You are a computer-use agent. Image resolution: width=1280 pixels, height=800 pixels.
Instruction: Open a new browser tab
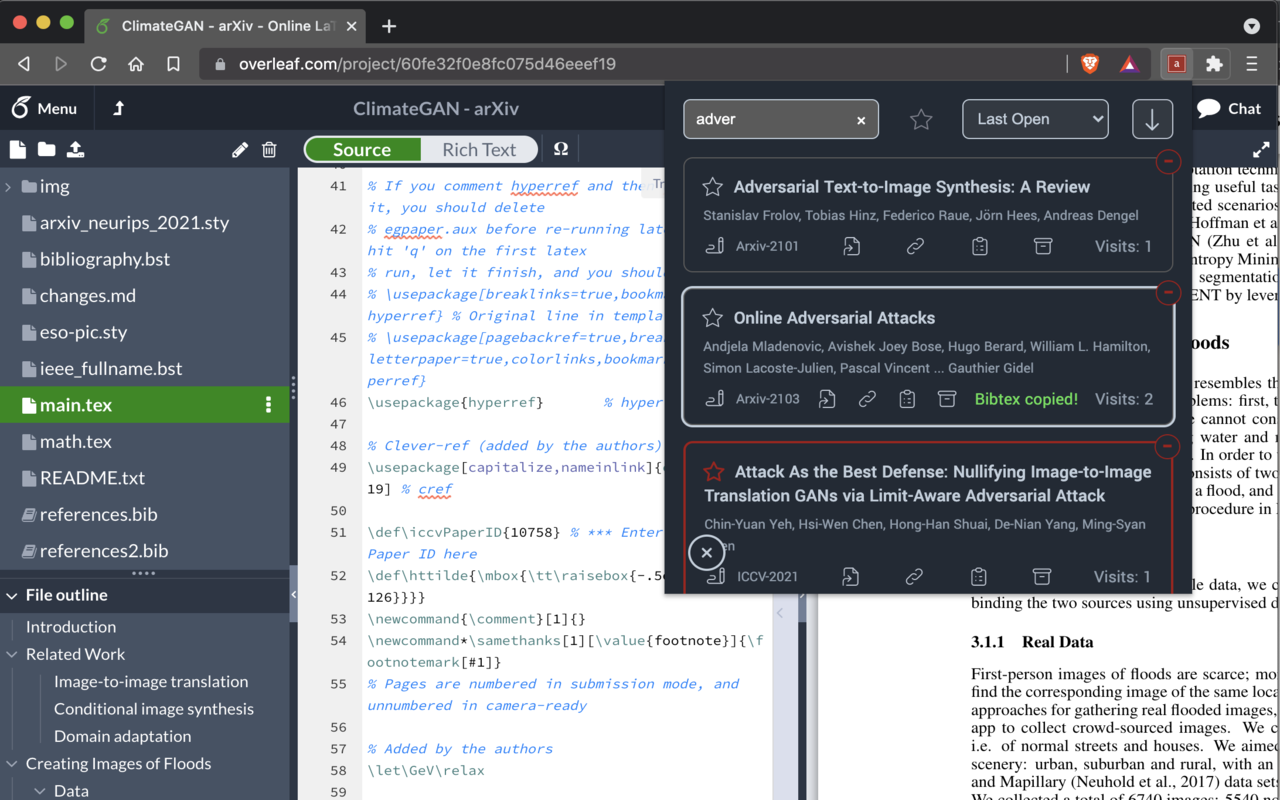coord(389,26)
